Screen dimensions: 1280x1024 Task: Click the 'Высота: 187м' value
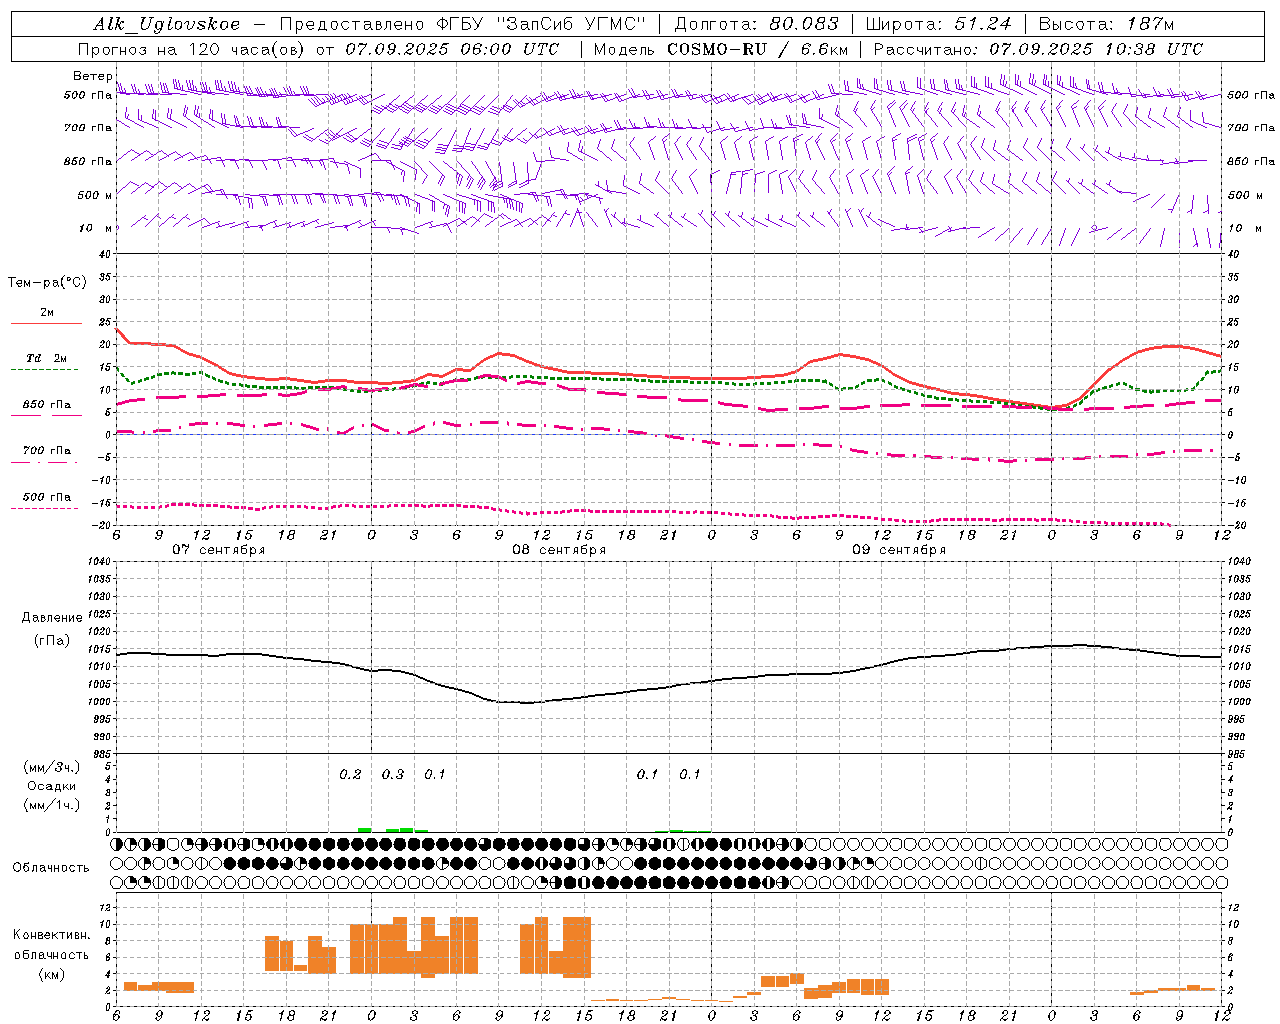[1106, 24]
